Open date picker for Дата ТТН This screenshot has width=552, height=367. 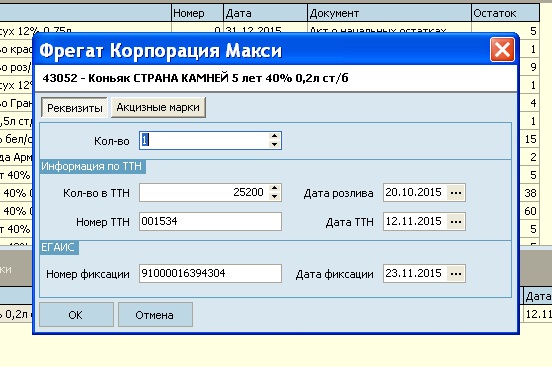pyautogui.click(x=456, y=222)
